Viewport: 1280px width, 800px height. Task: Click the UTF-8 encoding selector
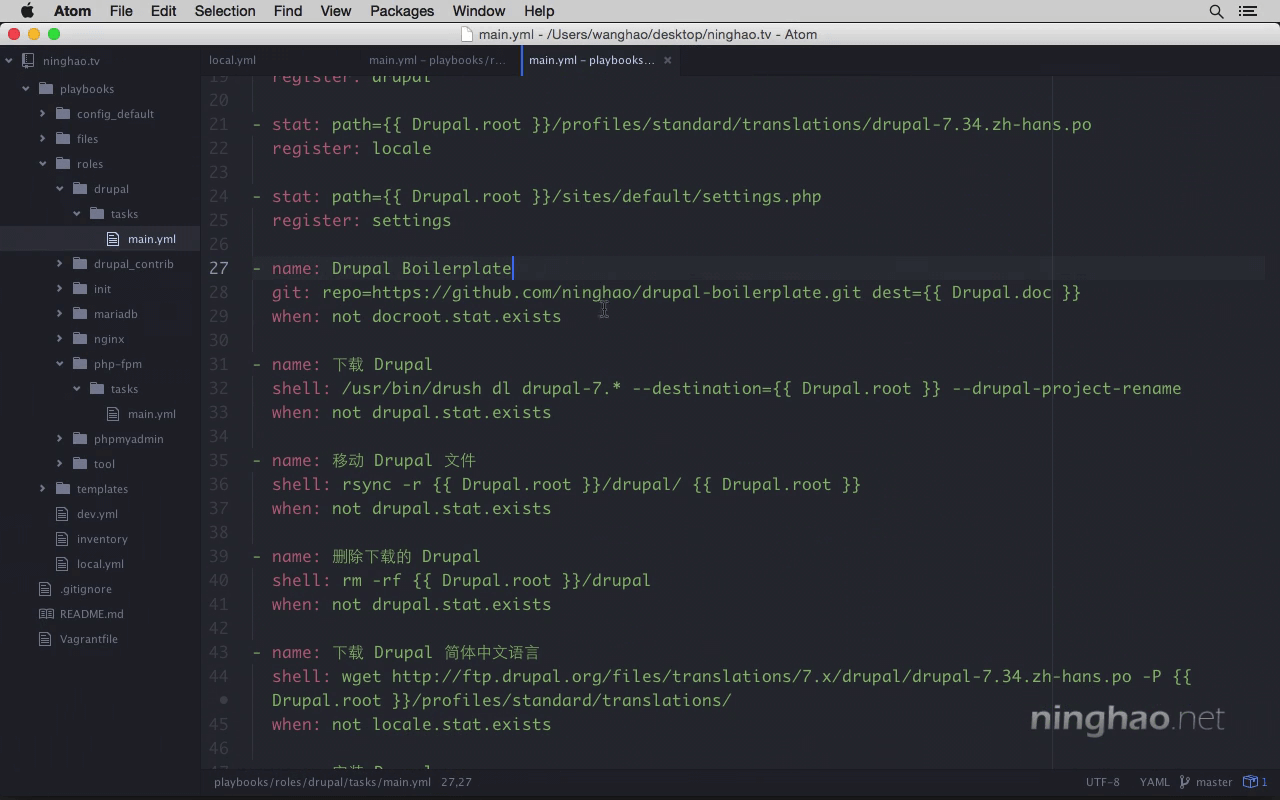1102,782
